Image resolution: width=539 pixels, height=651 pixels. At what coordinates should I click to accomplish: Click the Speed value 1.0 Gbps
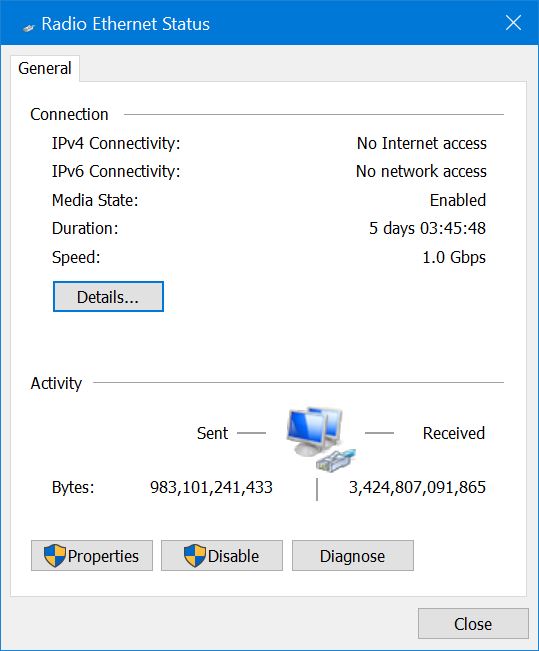click(x=454, y=257)
